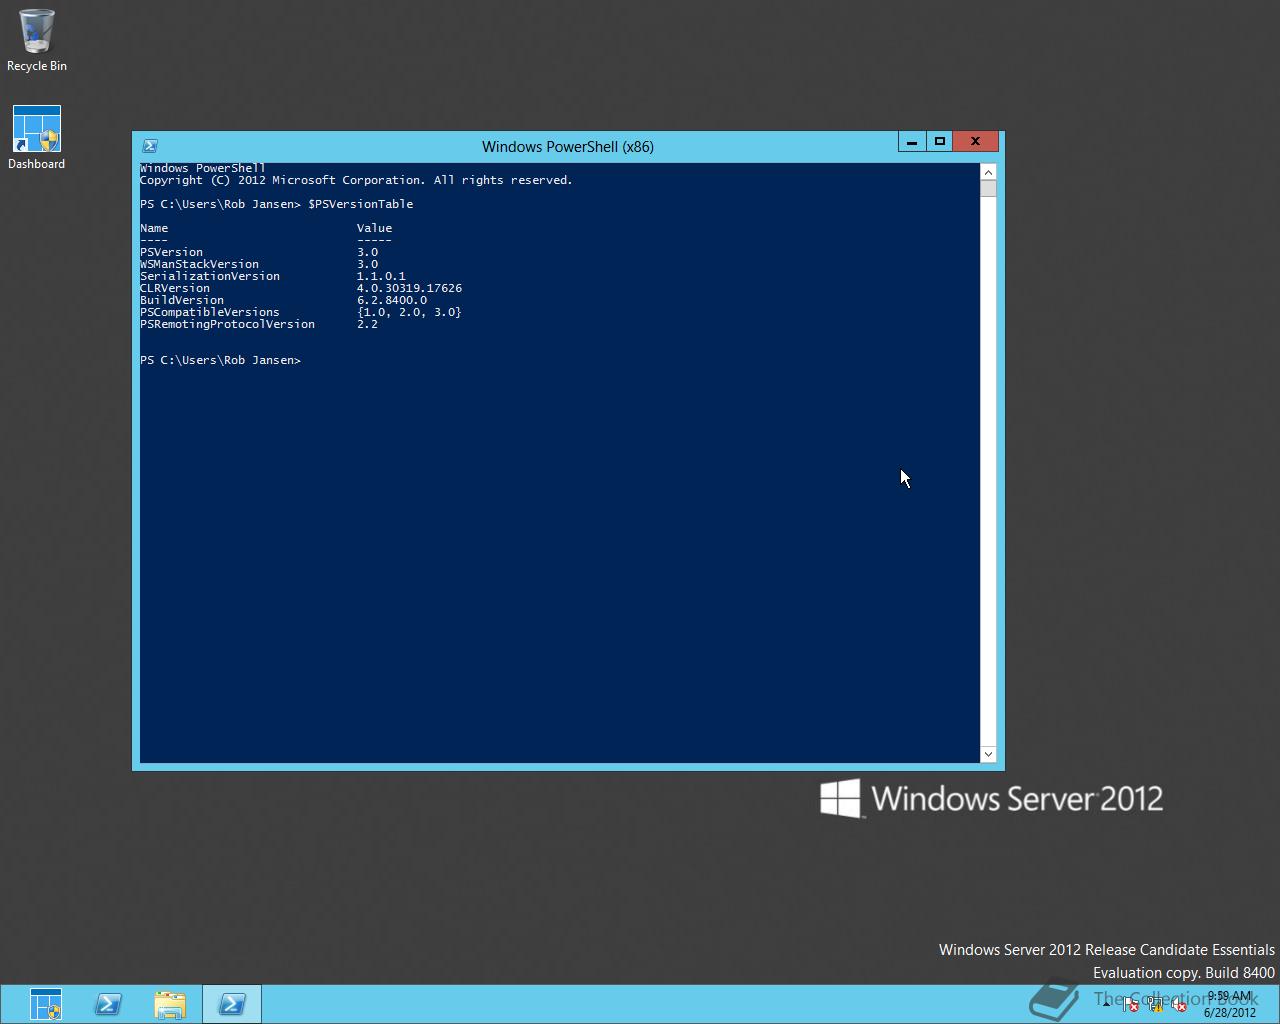Click the console vertical scrollbar thumb

click(x=988, y=189)
